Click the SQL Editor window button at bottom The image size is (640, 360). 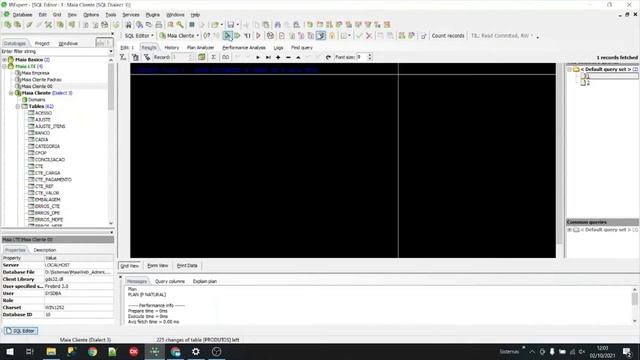[x=20, y=331]
